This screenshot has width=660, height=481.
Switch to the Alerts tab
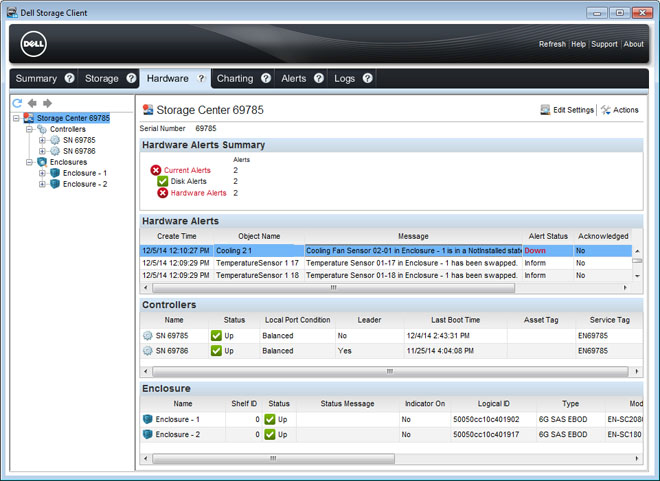[x=294, y=78]
